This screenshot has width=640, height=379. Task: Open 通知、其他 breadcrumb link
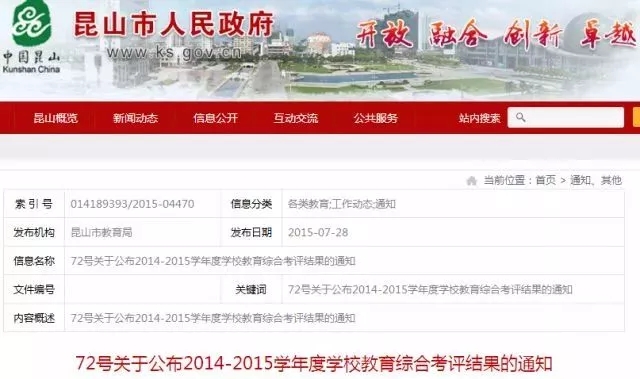pyautogui.click(x=596, y=180)
